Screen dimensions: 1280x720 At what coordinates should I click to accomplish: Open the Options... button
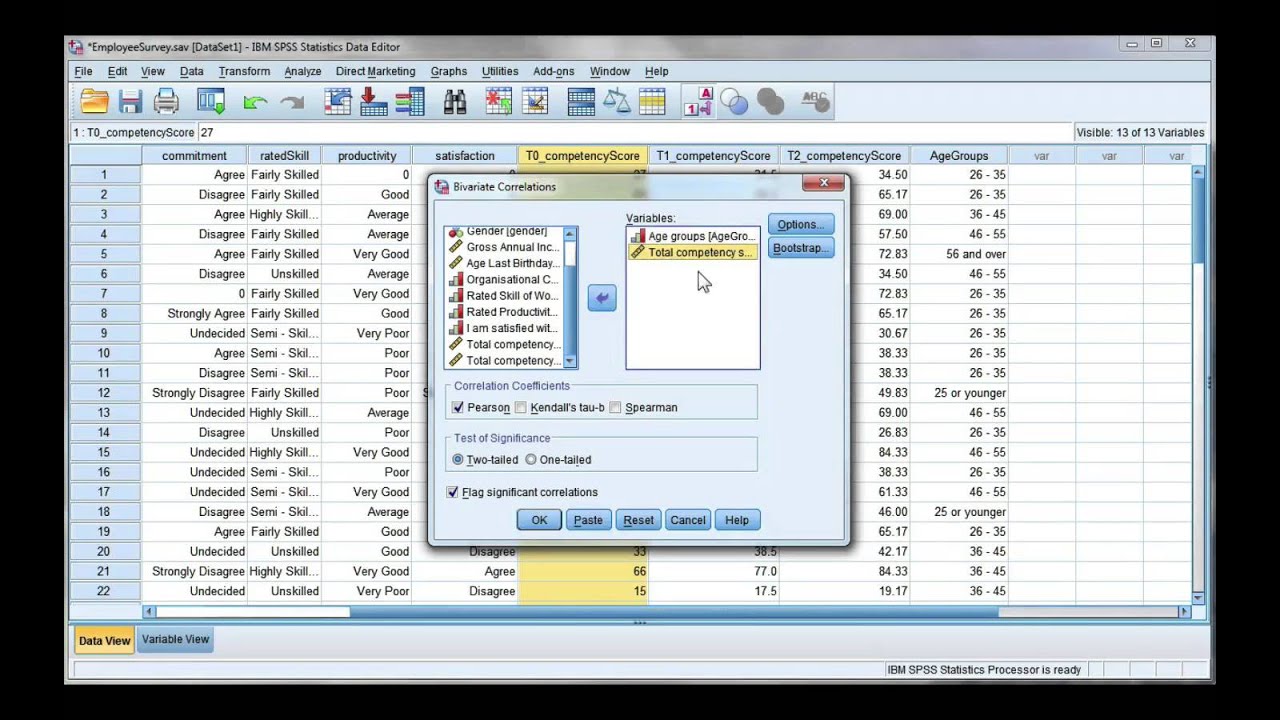pos(801,224)
